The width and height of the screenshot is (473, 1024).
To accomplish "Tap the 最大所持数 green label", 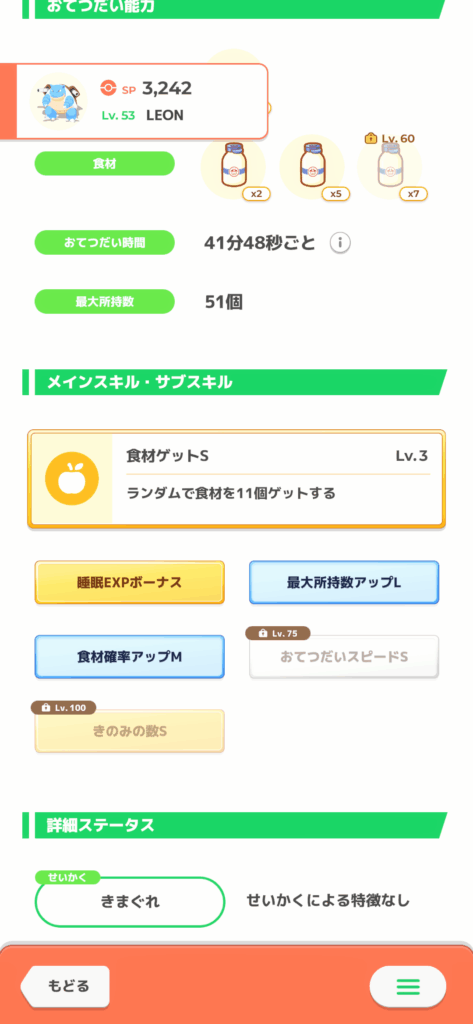I will [105, 302].
